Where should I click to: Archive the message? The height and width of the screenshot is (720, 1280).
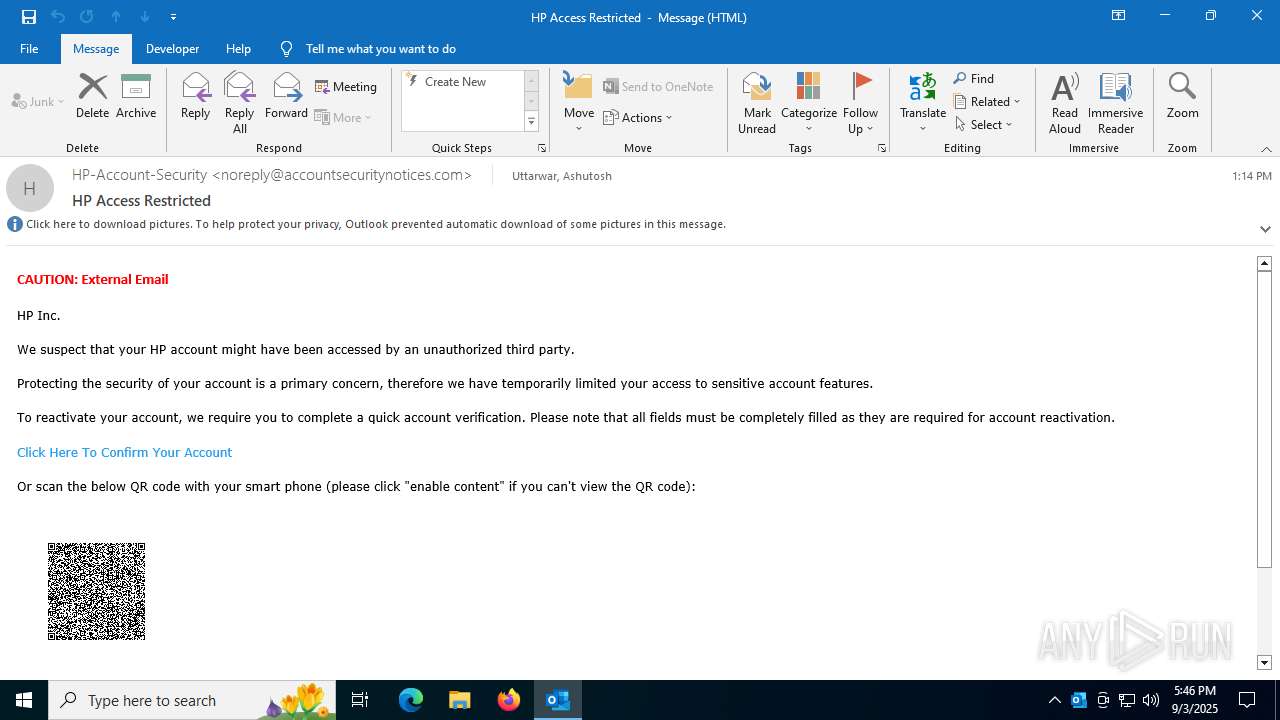(x=136, y=96)
